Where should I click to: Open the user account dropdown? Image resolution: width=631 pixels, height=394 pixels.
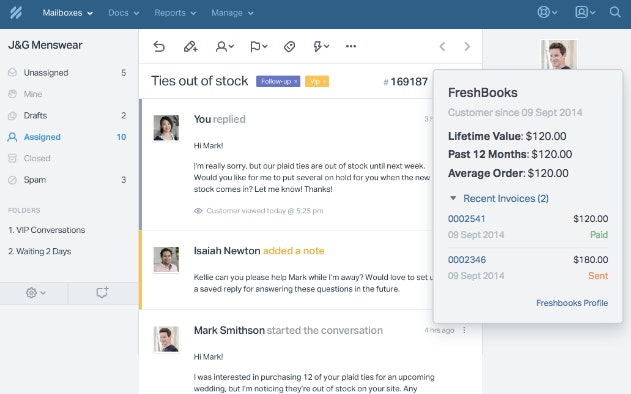(585, 12)
